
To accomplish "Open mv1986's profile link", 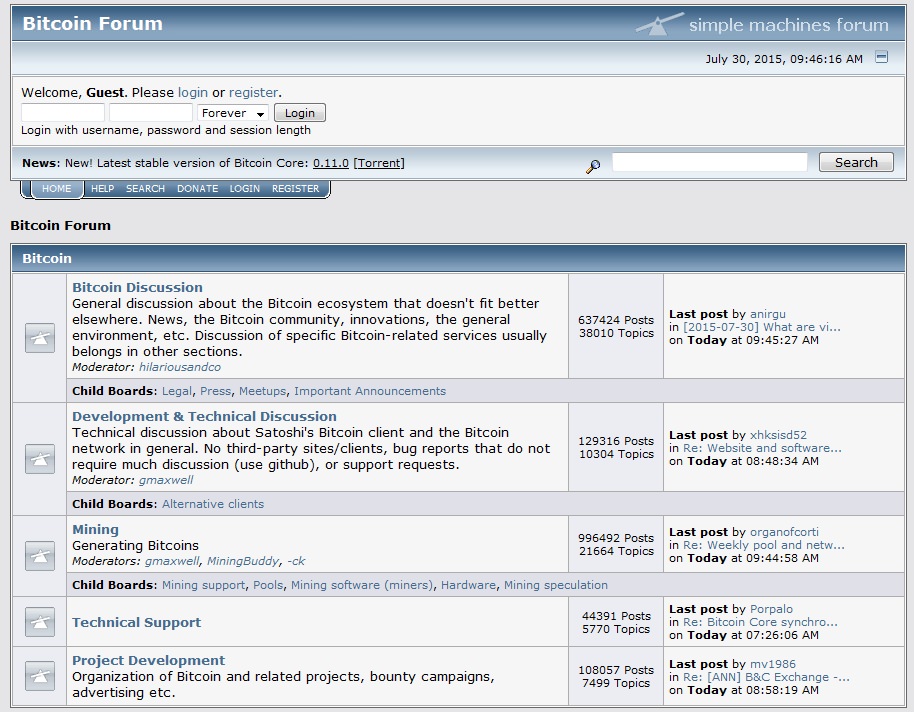I will [x=772, y=664].
